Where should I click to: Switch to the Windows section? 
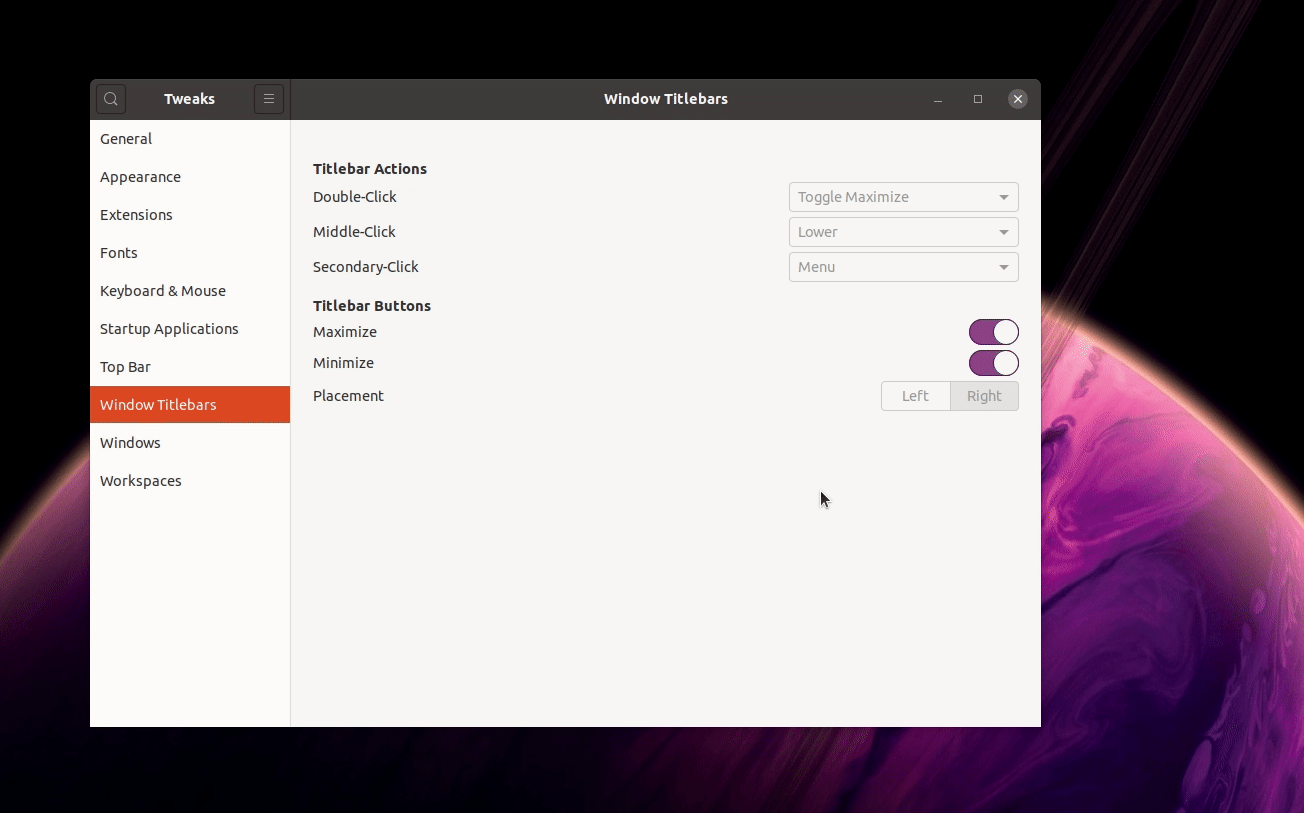click(x=130, y=442)
